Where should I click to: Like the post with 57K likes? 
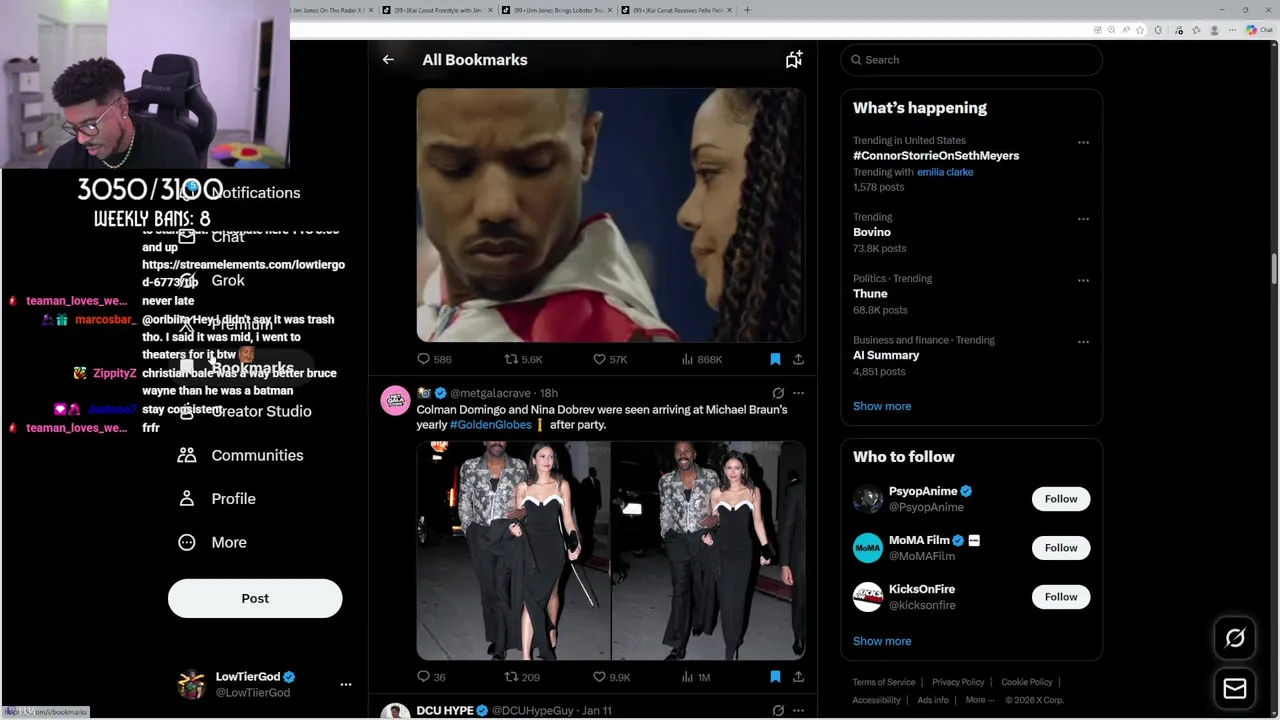click(x=610, y=359)
